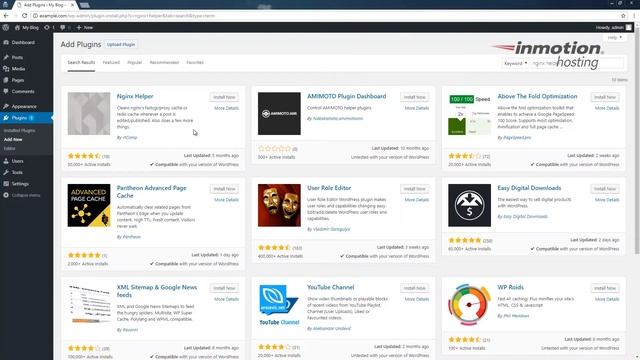Click the Above The Fold Optimization thumbnail
Image resolution: width=640 pixels, height=360 pixels.
(469, 113)
